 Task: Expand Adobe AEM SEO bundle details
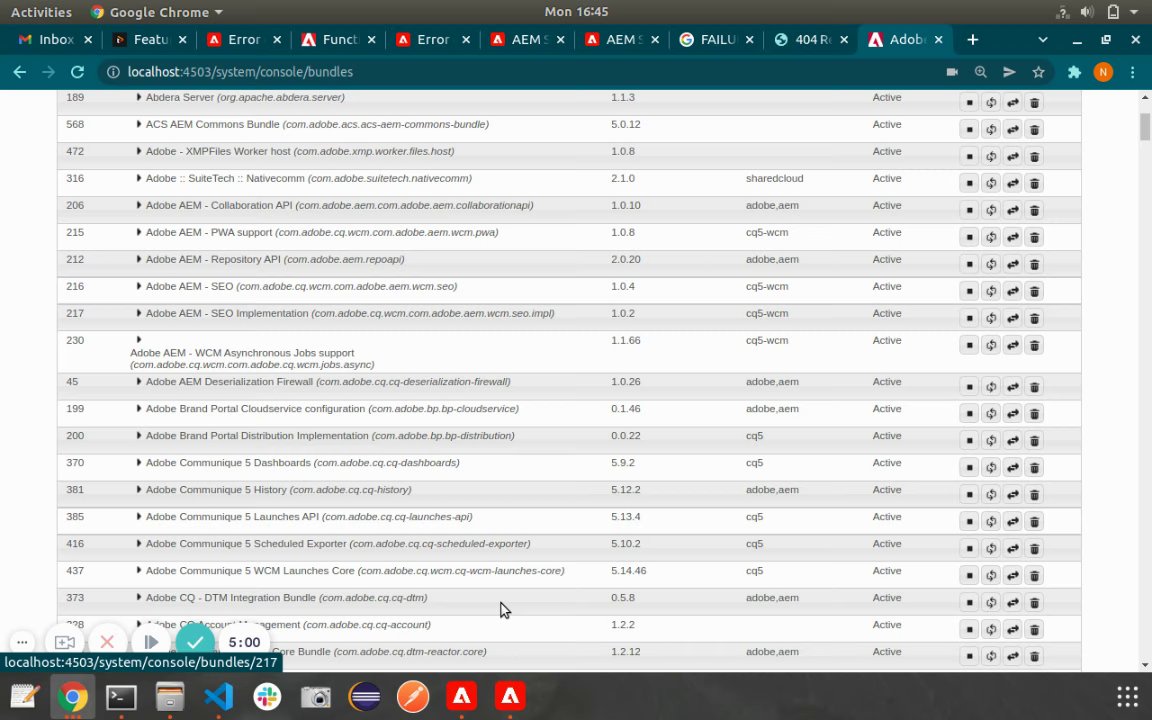(x=138, y=286)
